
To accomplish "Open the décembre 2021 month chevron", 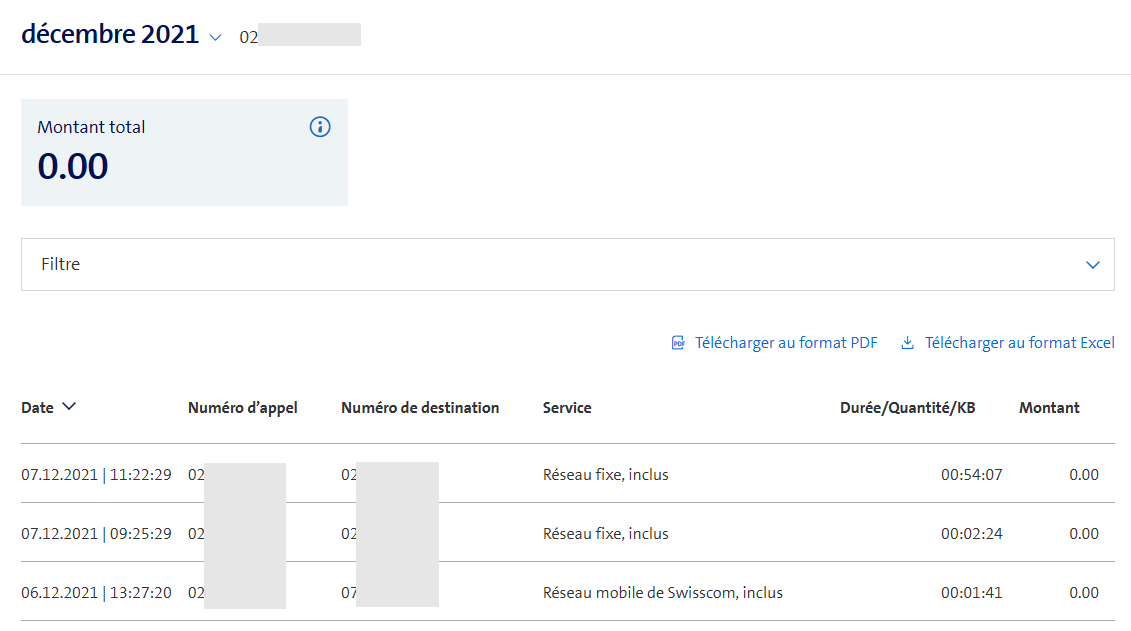I will tap(215, 37).
